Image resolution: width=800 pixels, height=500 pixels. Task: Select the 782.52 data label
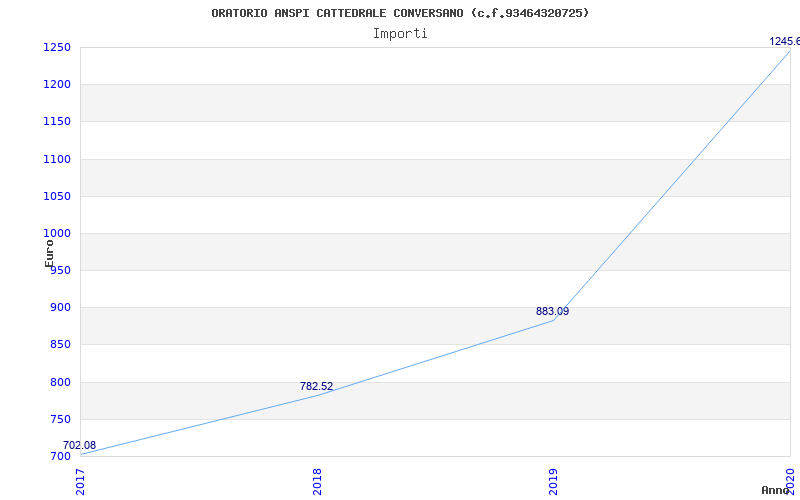[x=316, y=386]
